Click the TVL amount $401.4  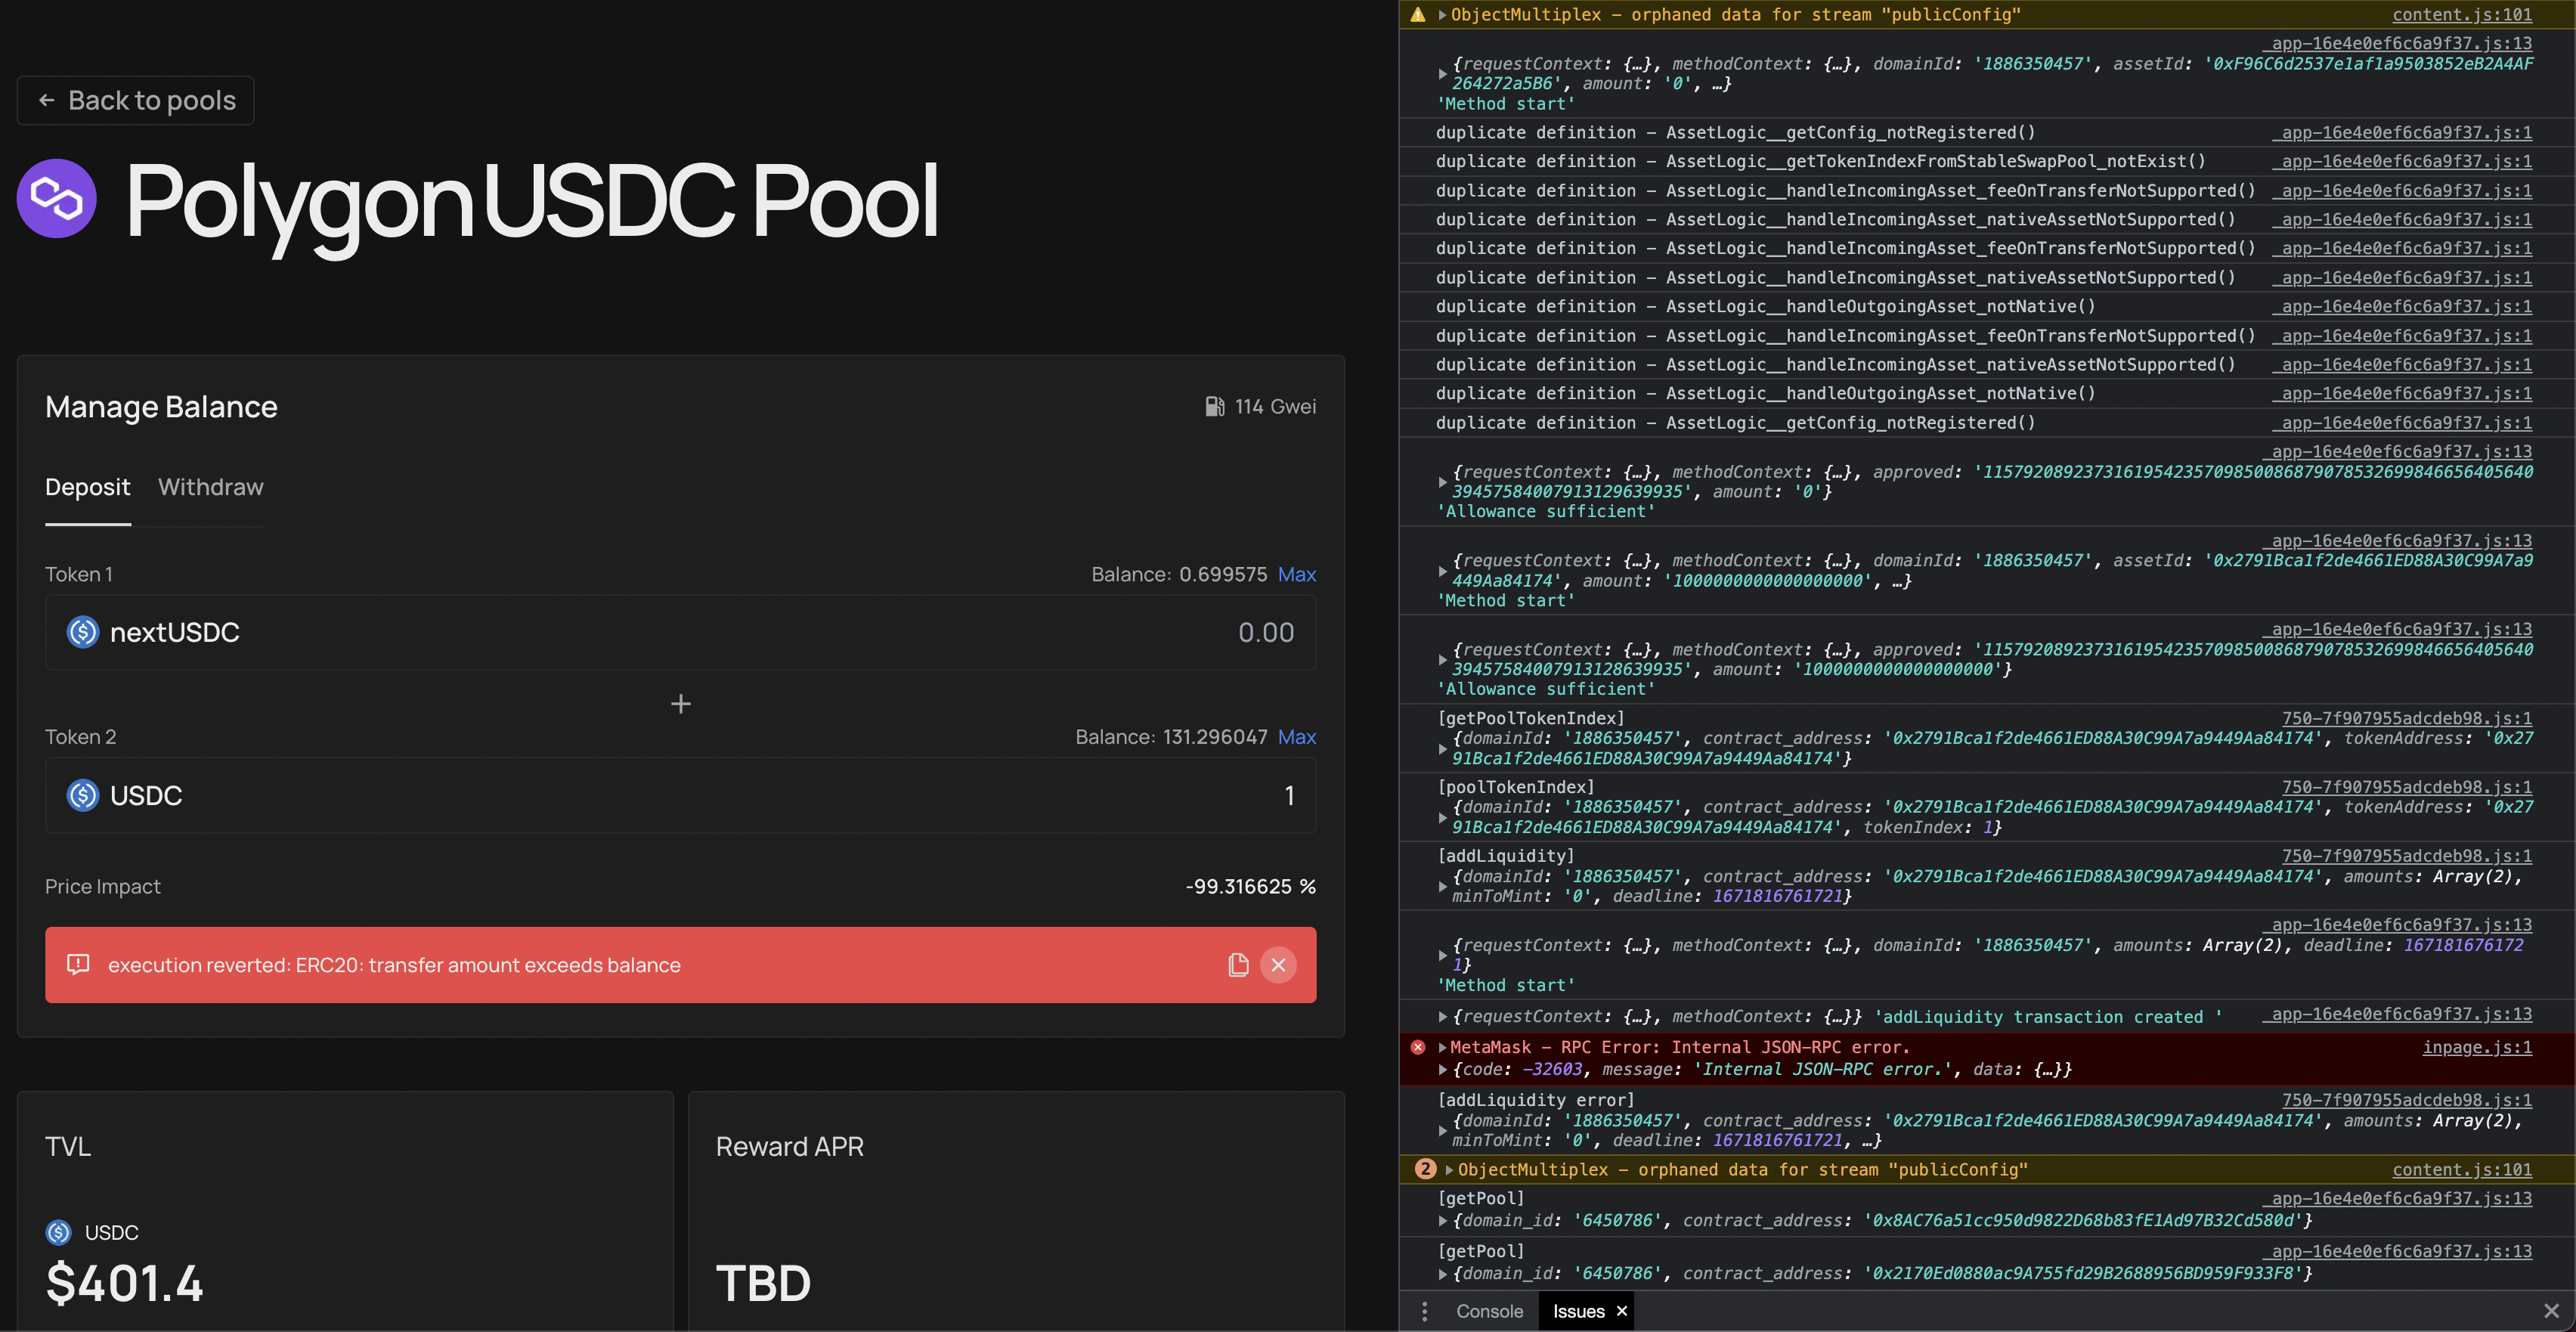point(125,1283)
